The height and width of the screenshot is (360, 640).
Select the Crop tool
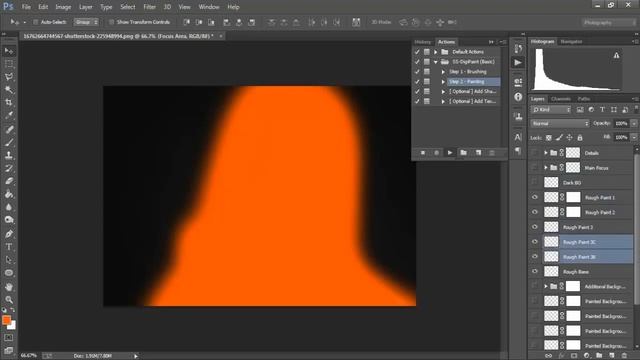(x=9, y=102)
